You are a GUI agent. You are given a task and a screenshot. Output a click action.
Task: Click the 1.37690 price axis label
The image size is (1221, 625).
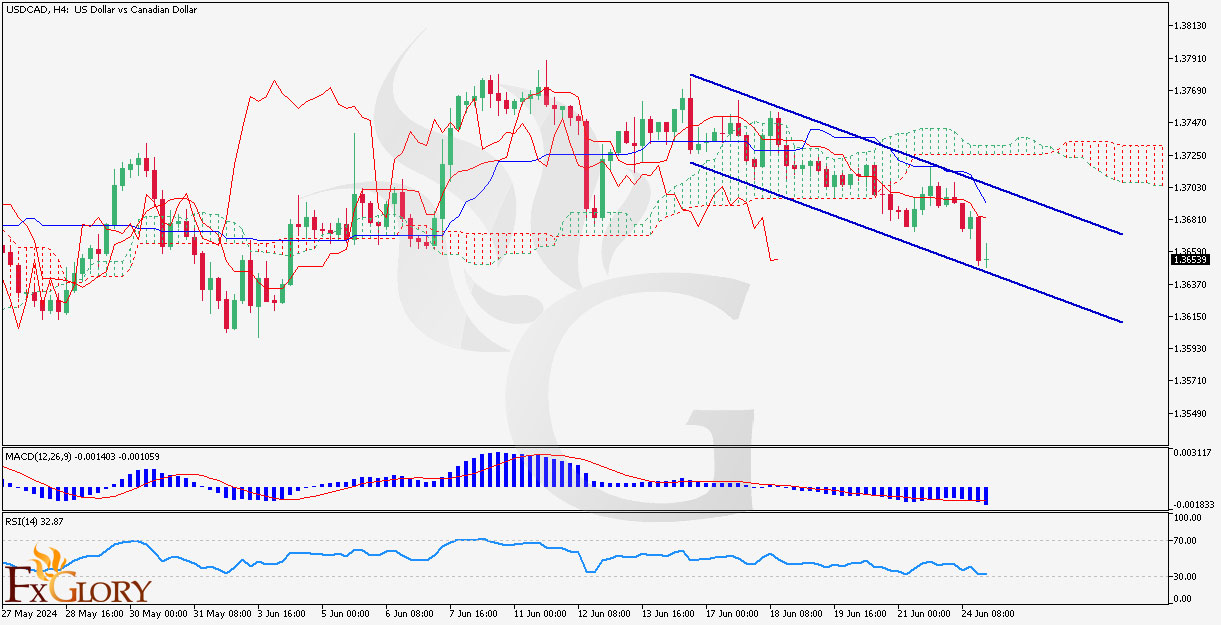point(1190,91)
